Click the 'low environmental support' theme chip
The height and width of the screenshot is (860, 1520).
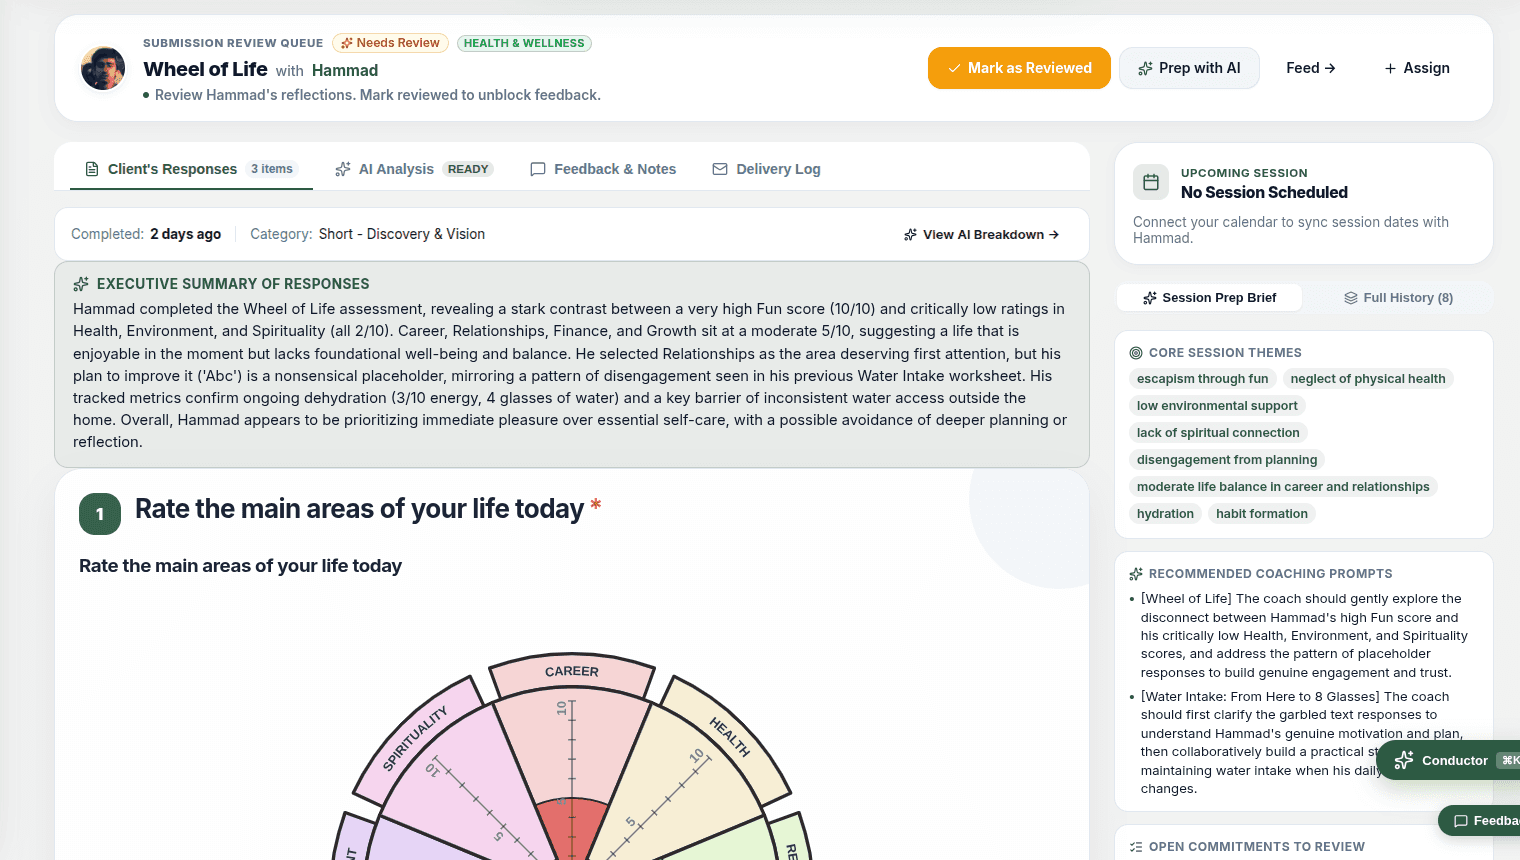1217,406
